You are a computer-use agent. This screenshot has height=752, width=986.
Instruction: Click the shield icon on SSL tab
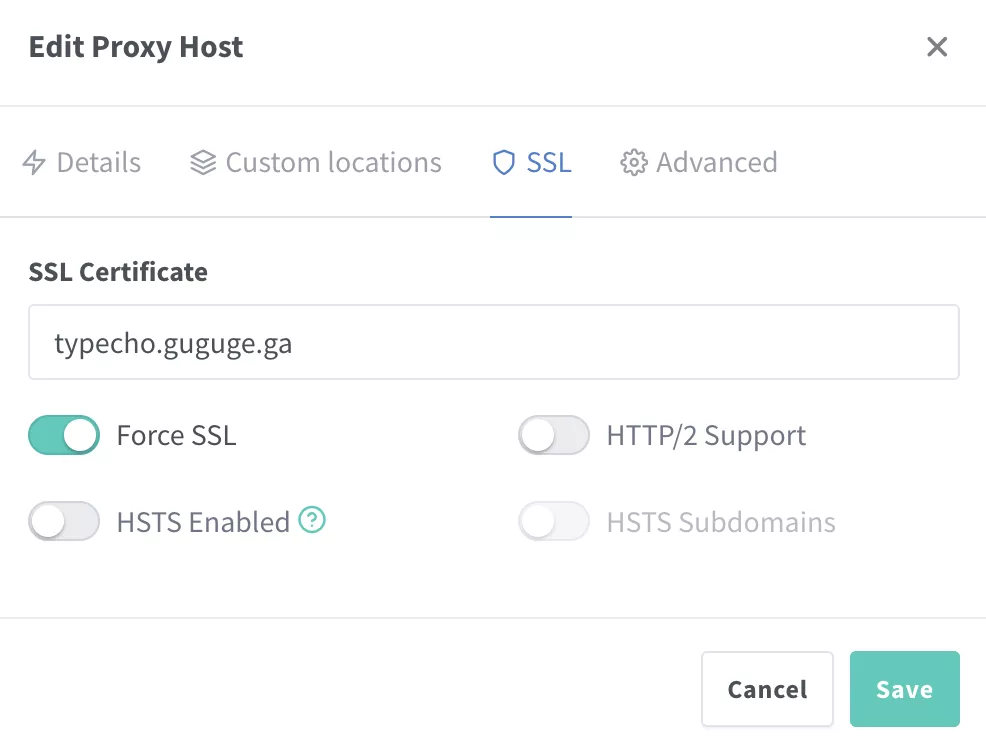504,163
